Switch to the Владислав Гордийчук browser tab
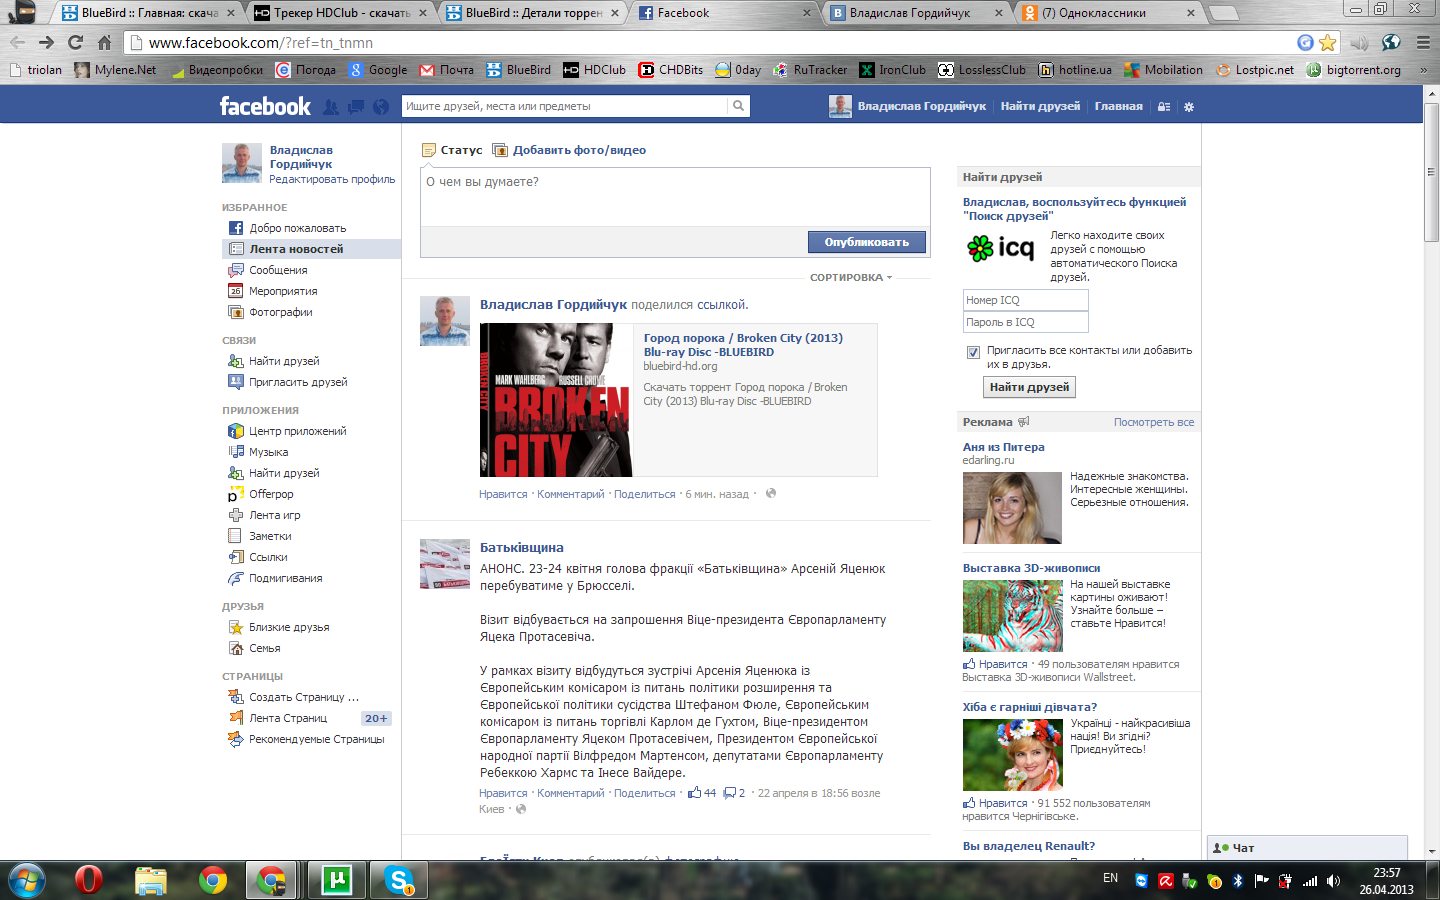Screen dimensions: 1440x900 (917, 13)
